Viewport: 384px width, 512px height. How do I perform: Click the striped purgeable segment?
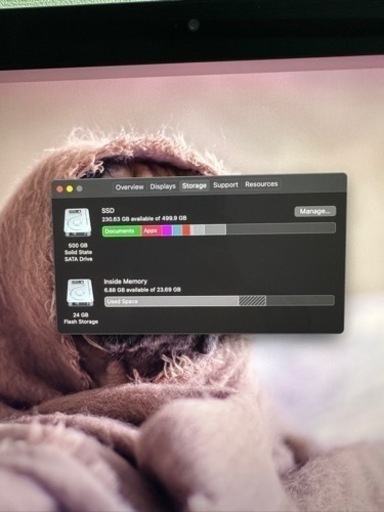252,301
